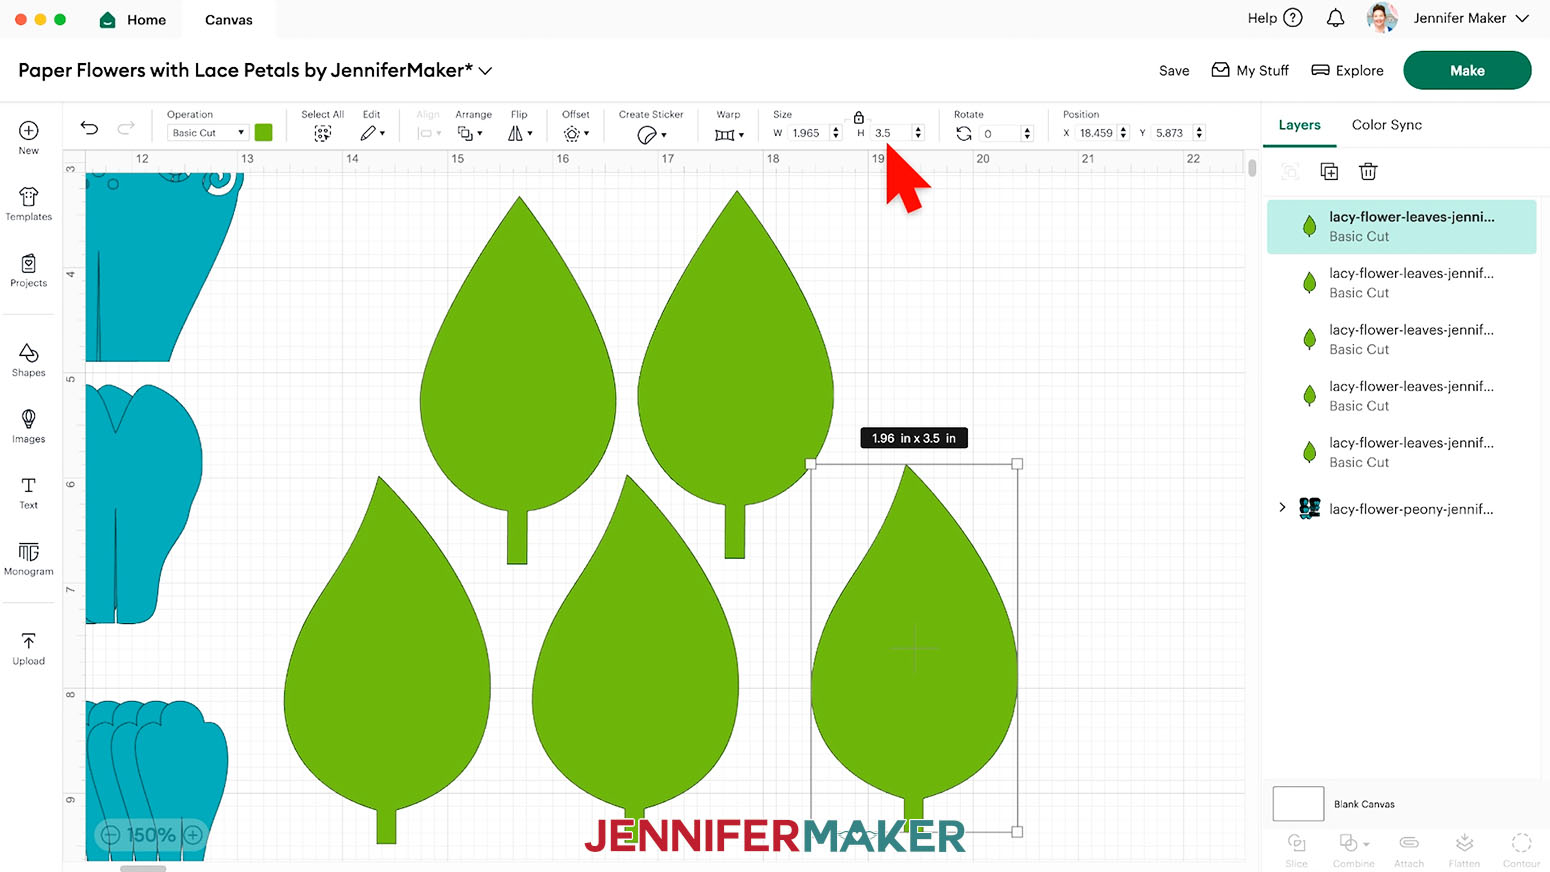Click the Position Y field
This screenshot has width=1550, height=872.
[1170, 133]
